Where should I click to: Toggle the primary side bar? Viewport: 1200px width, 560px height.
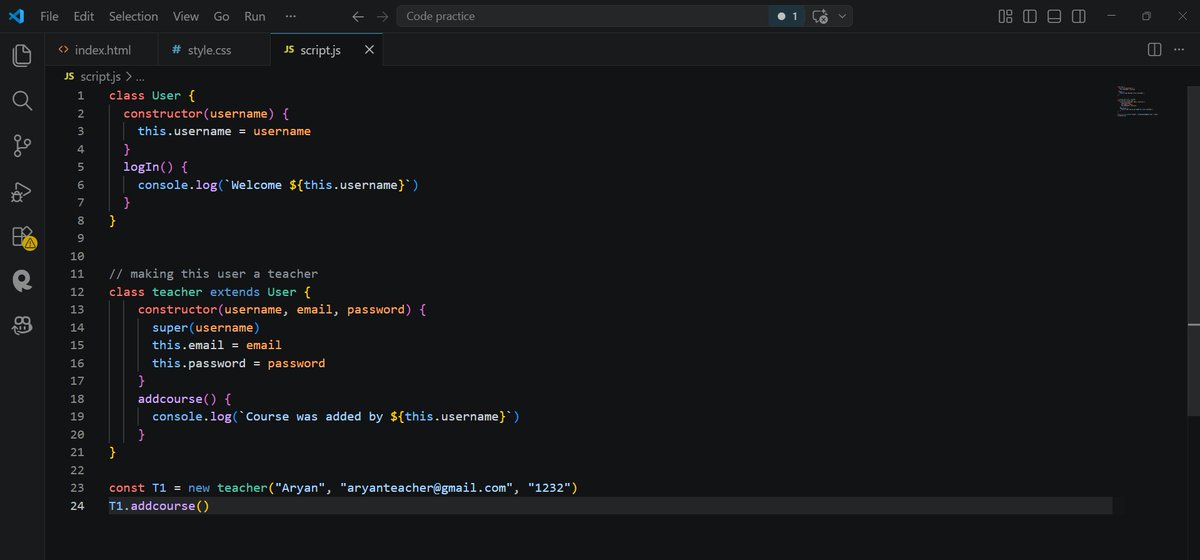[x=1030, y=16]
